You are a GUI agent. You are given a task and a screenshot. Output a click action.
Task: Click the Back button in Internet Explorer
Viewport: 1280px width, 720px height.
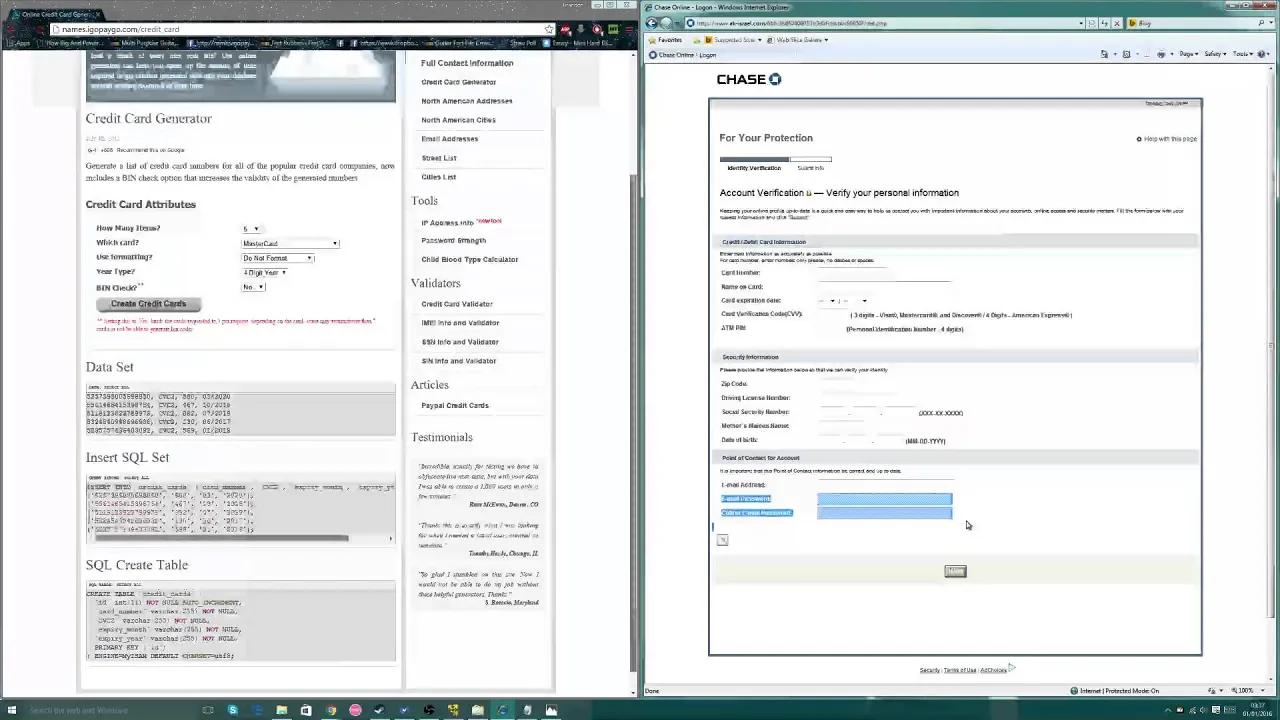[652, 23]
